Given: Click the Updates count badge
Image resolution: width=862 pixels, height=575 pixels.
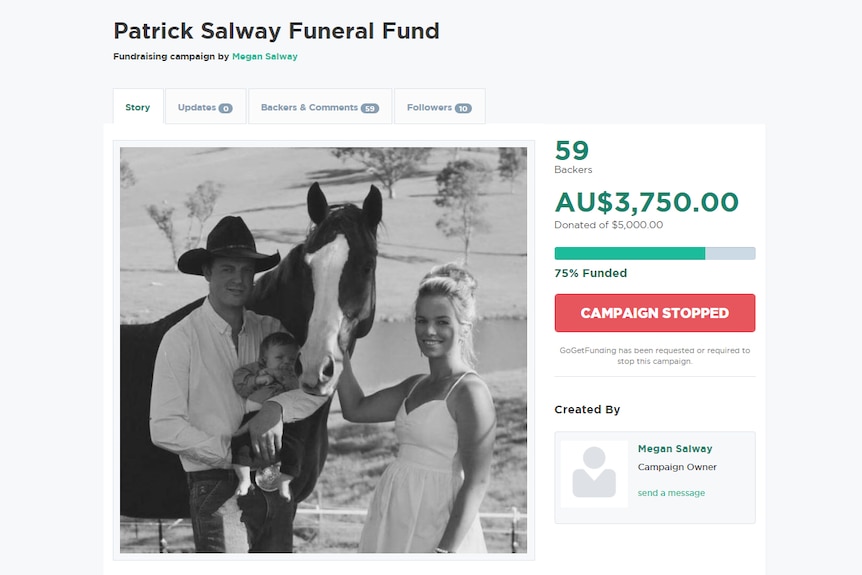Looking at the screenshot, I should (225, 108).
